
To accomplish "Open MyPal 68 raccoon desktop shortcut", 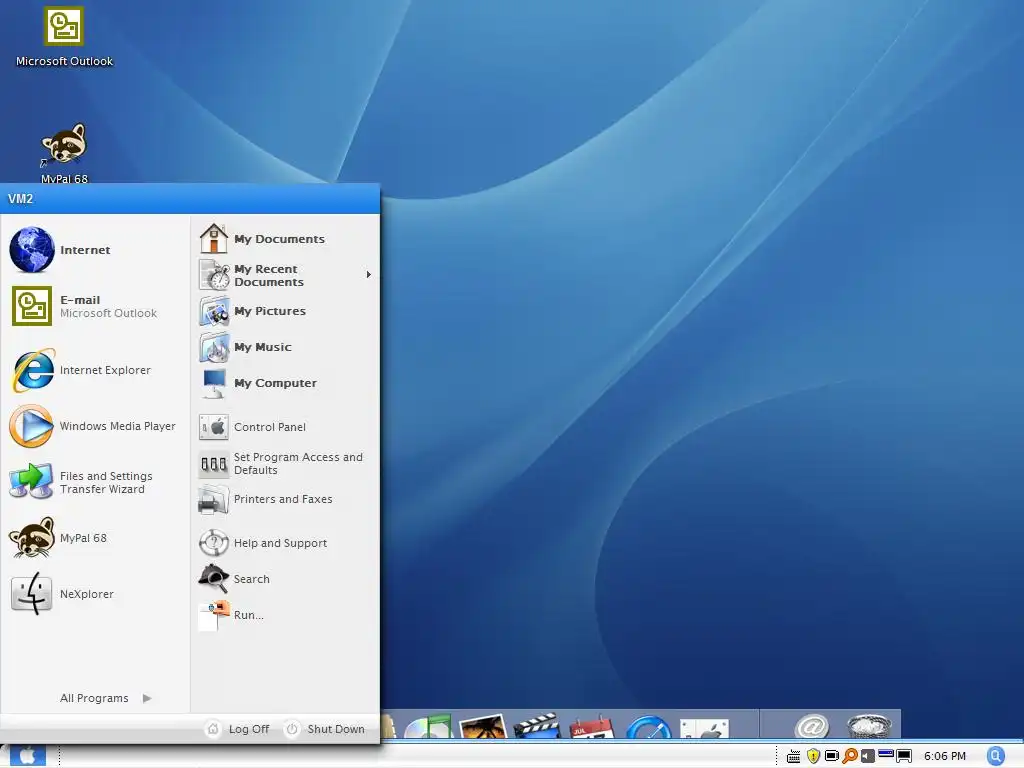I will [x=64, y=153].
